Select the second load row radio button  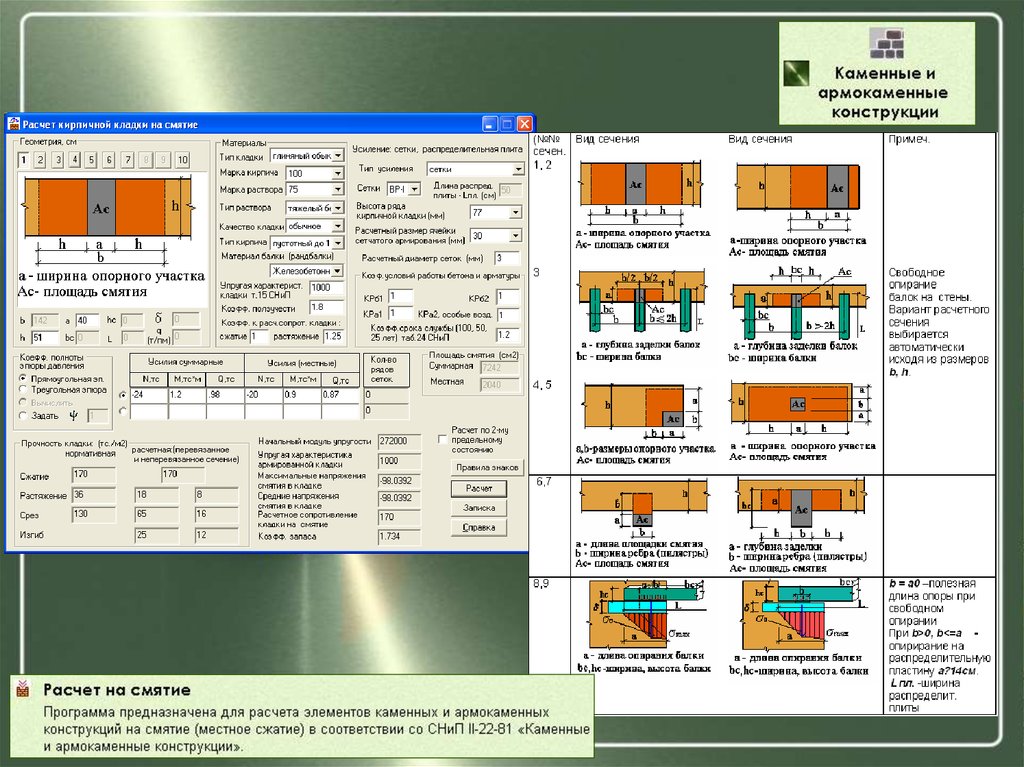click(x=123, y=411)
